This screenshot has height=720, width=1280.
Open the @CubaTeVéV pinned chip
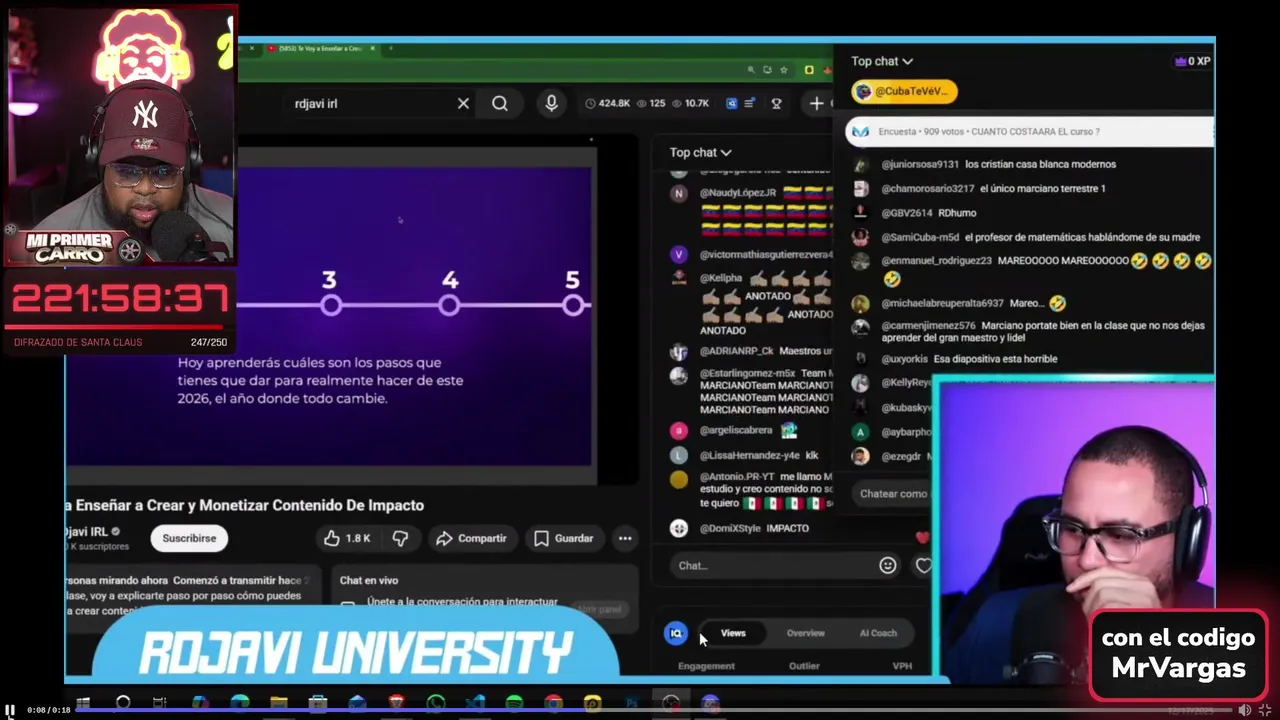[x=905, y=91]
